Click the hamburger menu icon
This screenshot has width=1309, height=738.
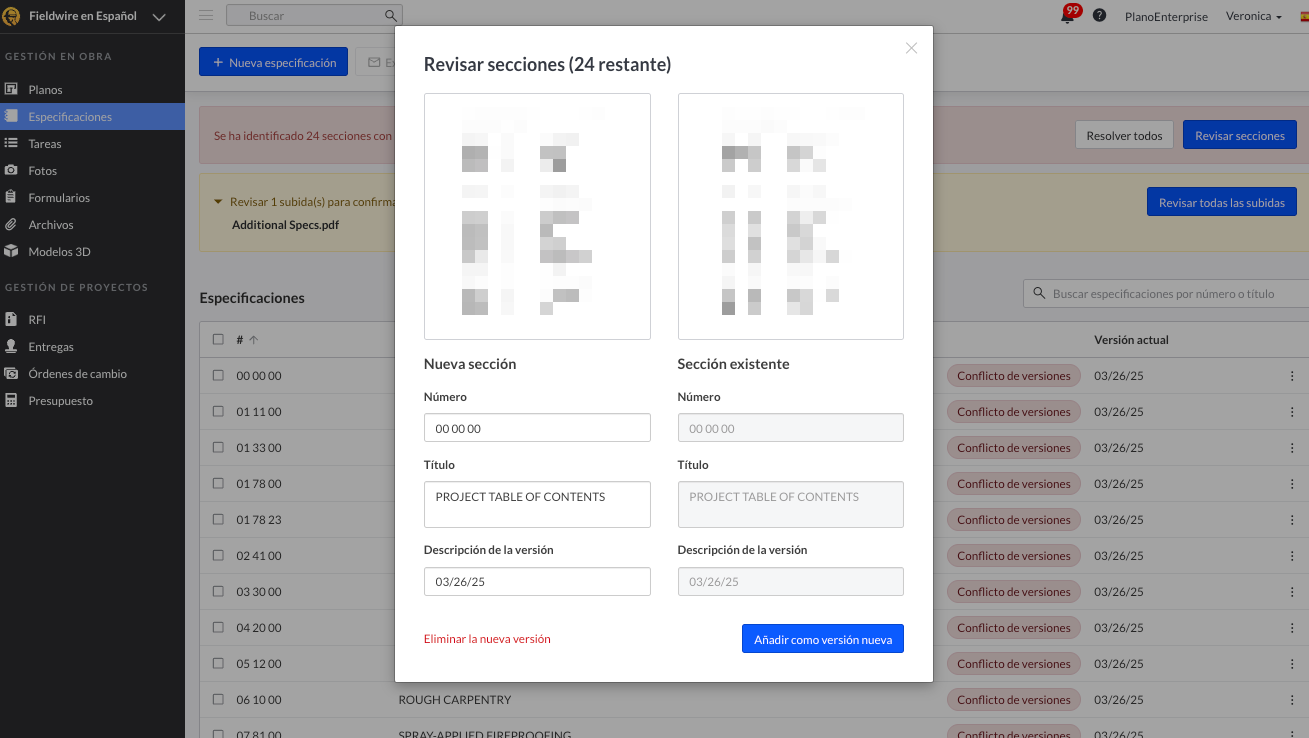click(206, 15)
